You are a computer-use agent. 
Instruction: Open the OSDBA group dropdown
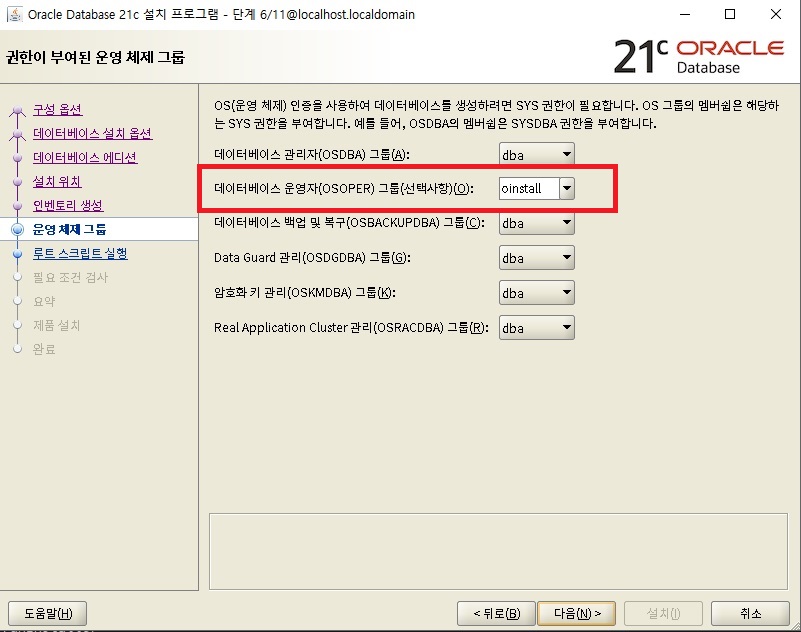pos(536,154)
